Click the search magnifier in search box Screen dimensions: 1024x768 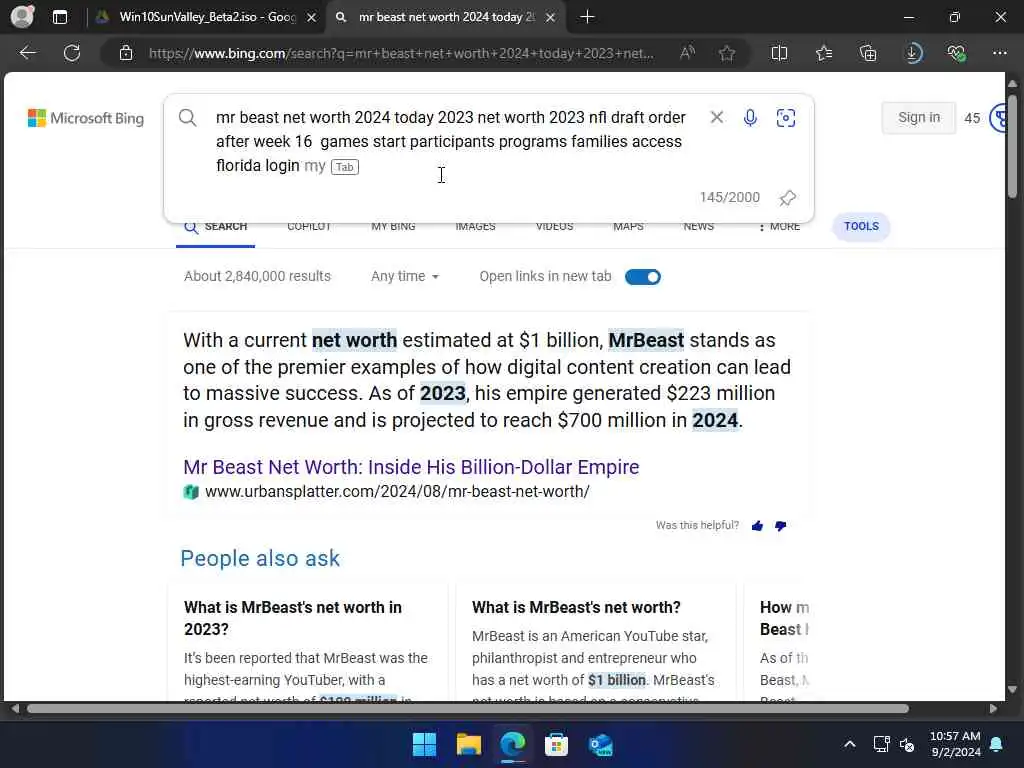[x=187, y=118]
